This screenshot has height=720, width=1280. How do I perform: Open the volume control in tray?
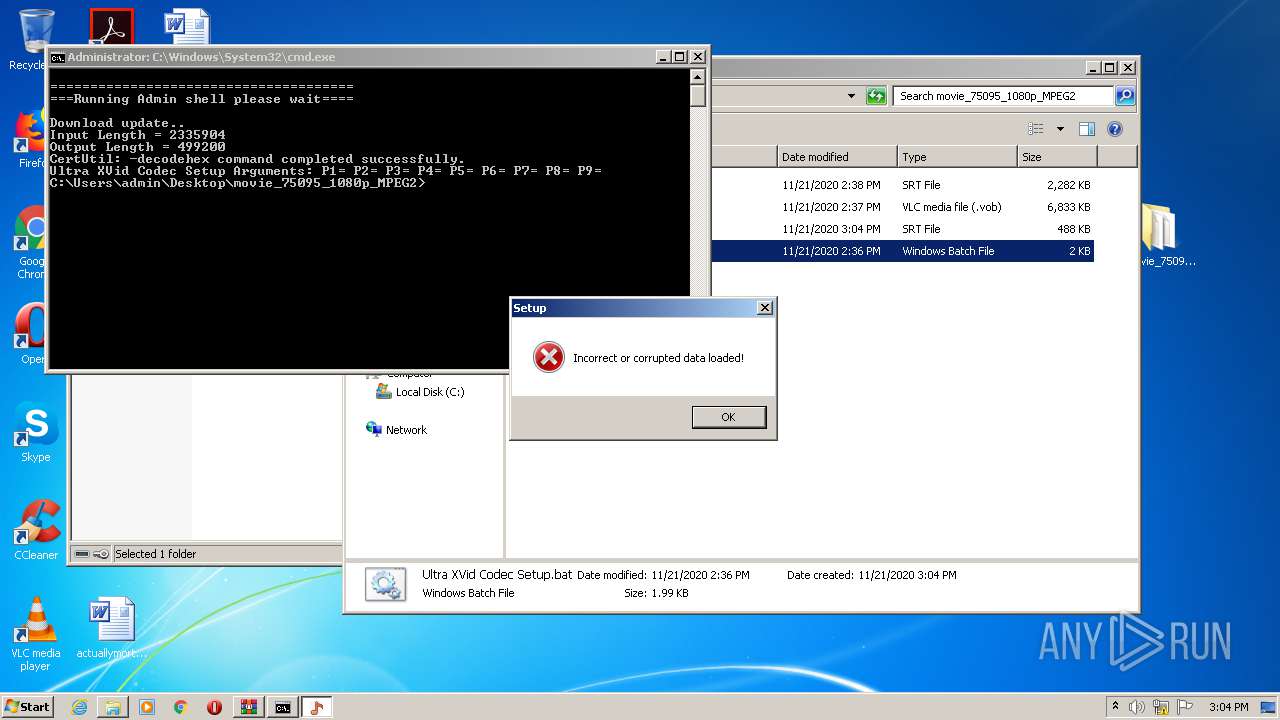click(x=1137, y=707)
